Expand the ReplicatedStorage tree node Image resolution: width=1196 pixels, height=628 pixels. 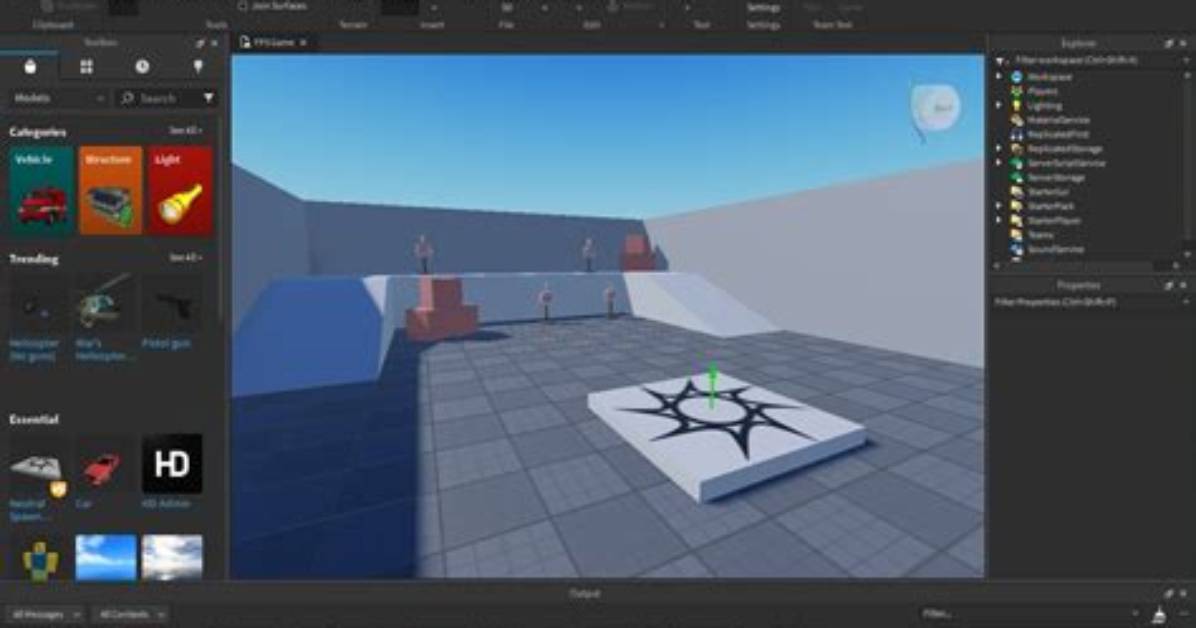[x=998, y=149]
